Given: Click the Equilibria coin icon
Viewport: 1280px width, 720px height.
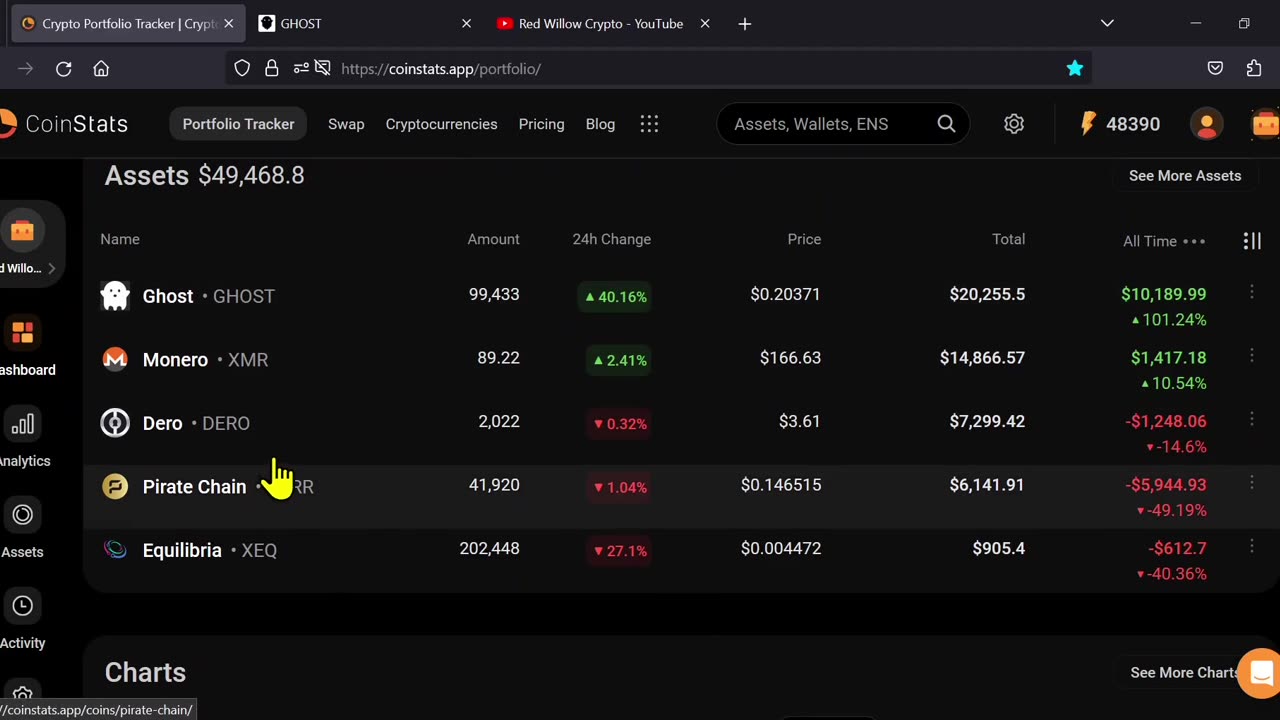Looking at the screenshot, I should [x=115, y=550].
